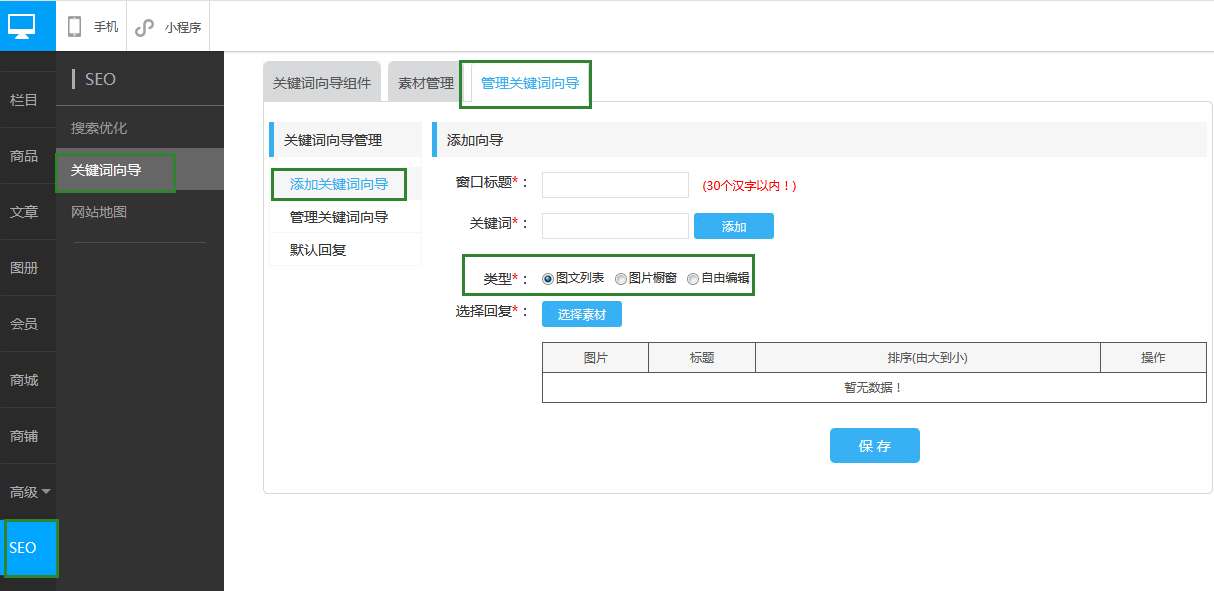Focus the 窗口标题 input field
The height and width of the screenshot is (591, 1214).
click(615, 185)
